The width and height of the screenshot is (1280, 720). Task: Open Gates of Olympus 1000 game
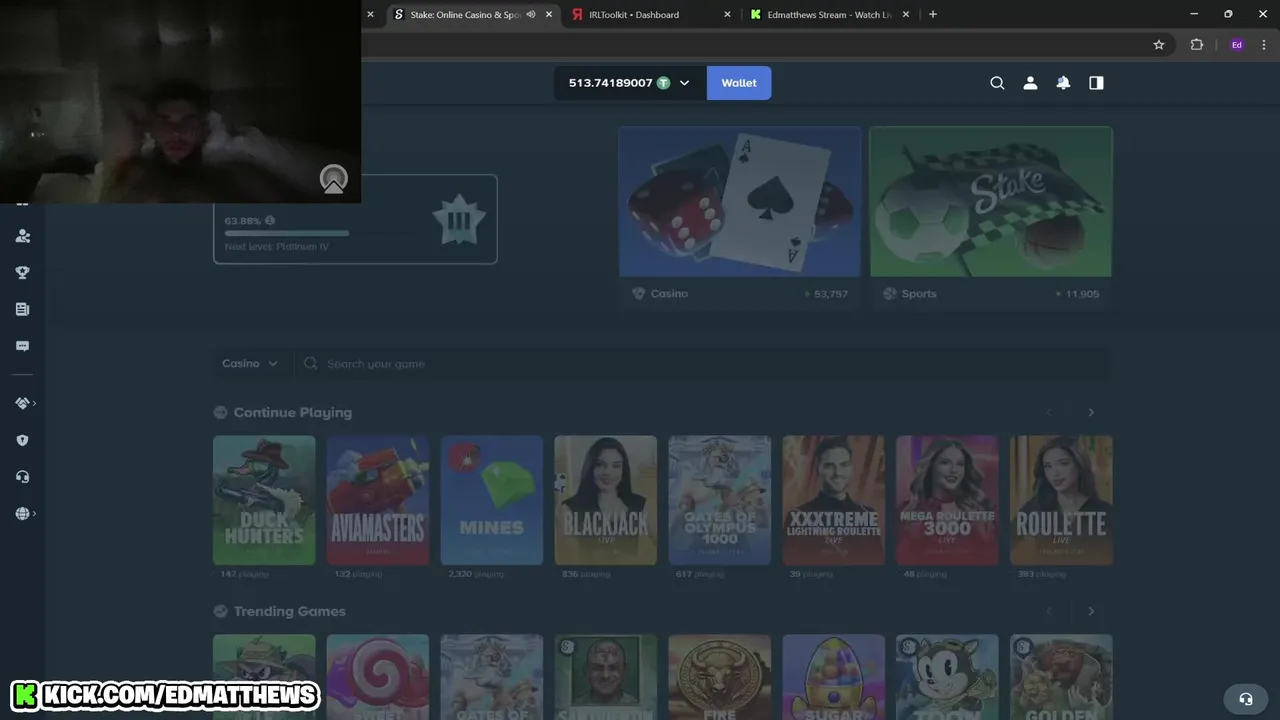click(720, 500)
